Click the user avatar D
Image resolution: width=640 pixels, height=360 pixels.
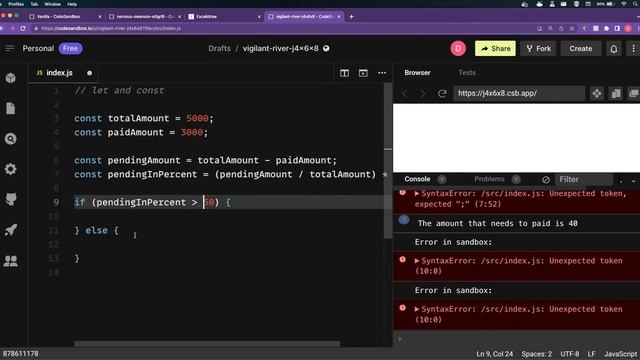(x=458, y=49)
